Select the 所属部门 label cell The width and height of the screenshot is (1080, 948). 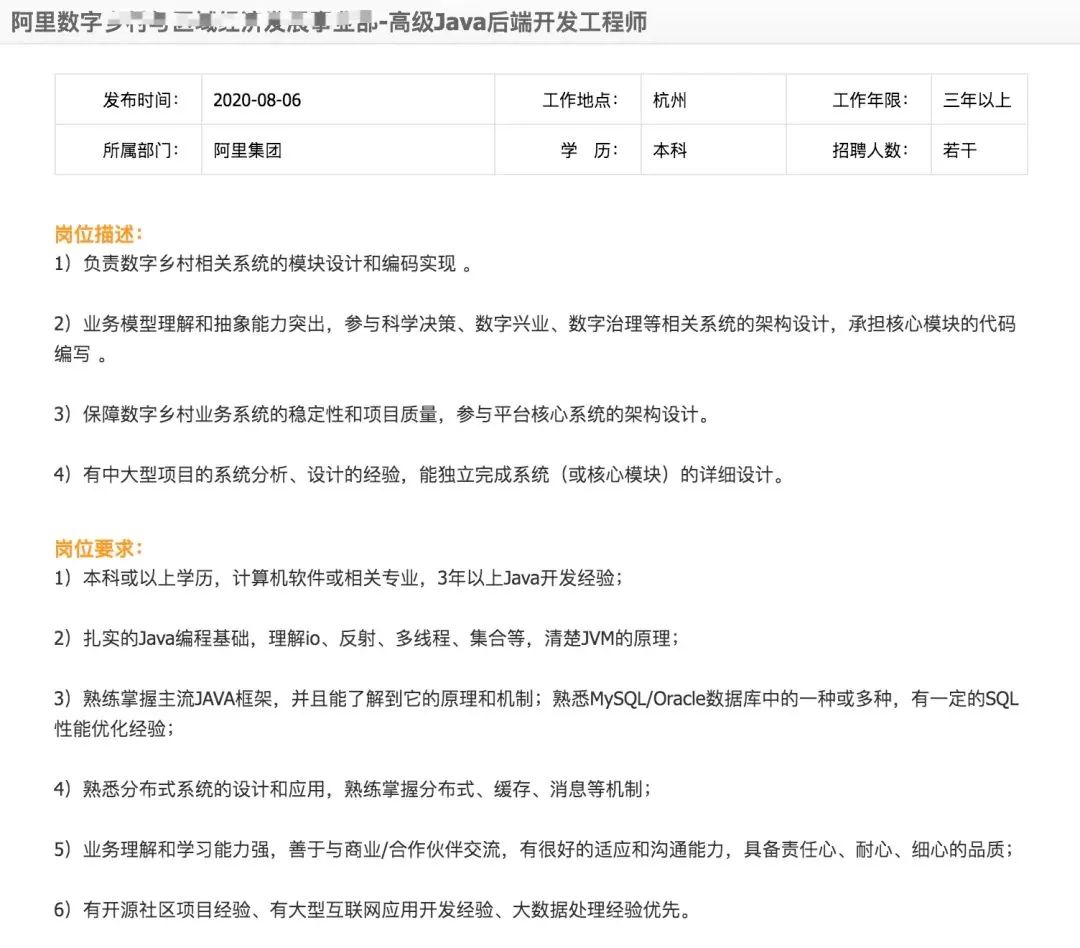(129, 150)
